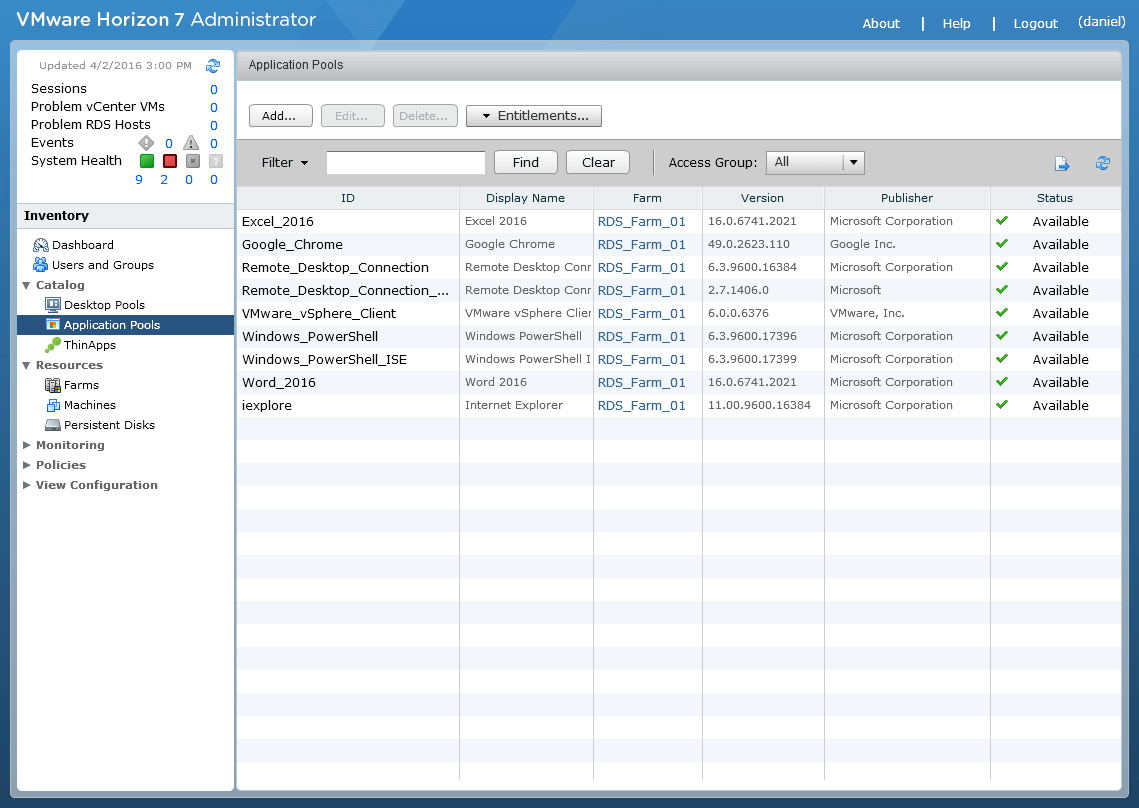The image size is (1139, 808).
Task: Open the Problem RDS Hosts count
Action: (214, 126)
